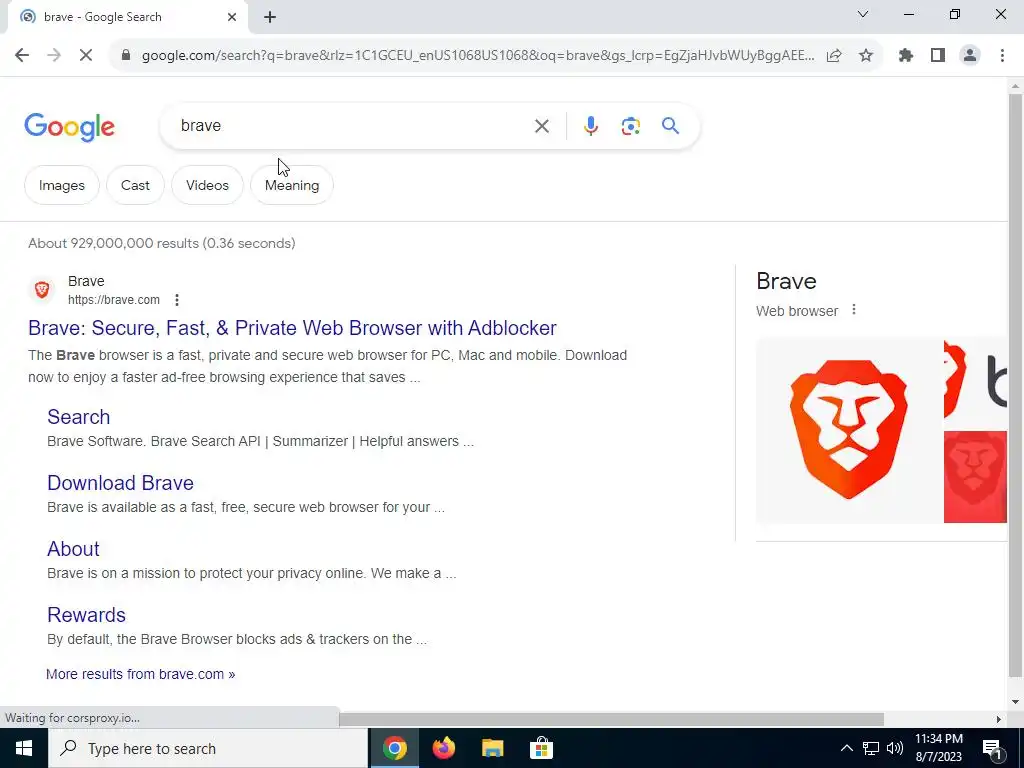This screenshot has width=1024, height=768.
Task: Open options beside the brave.com result
Action: (x=176, y=300)
